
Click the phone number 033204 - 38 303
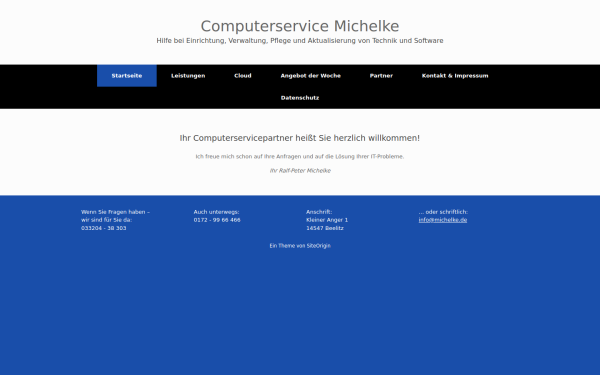104,228
